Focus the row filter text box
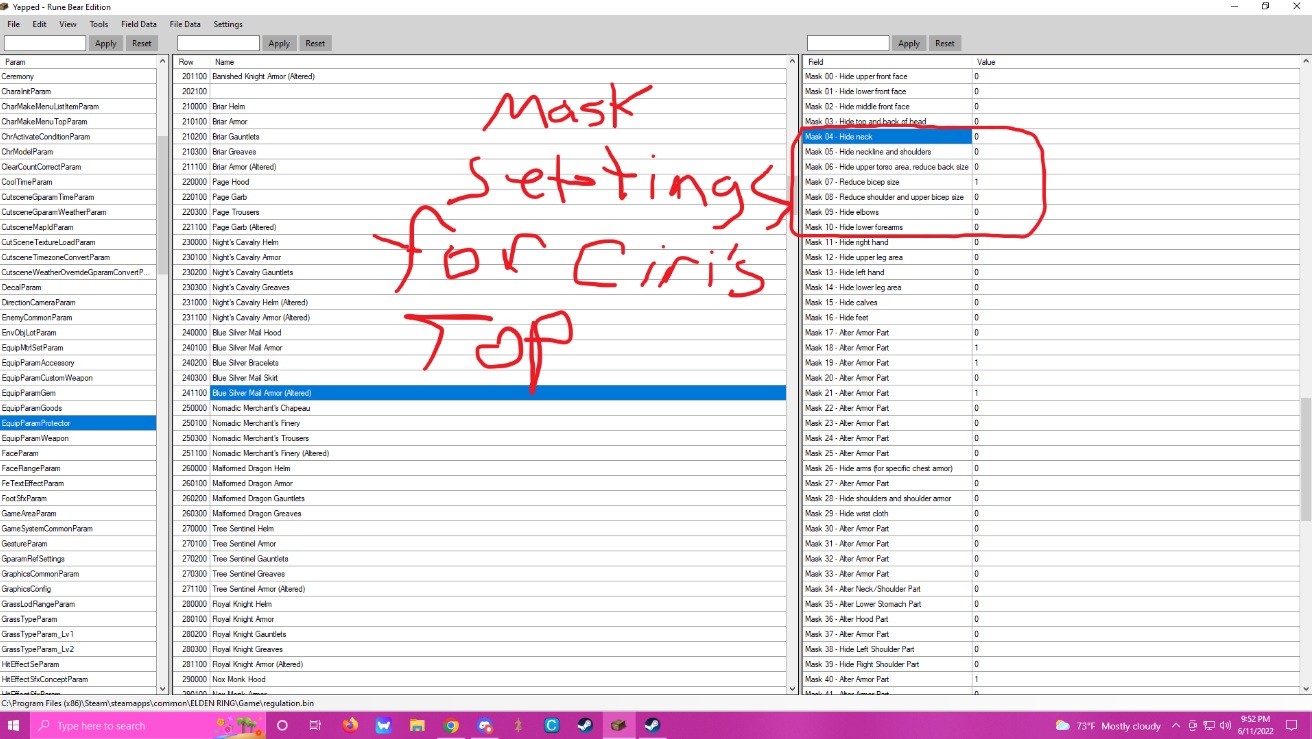 tap(218, 43)
